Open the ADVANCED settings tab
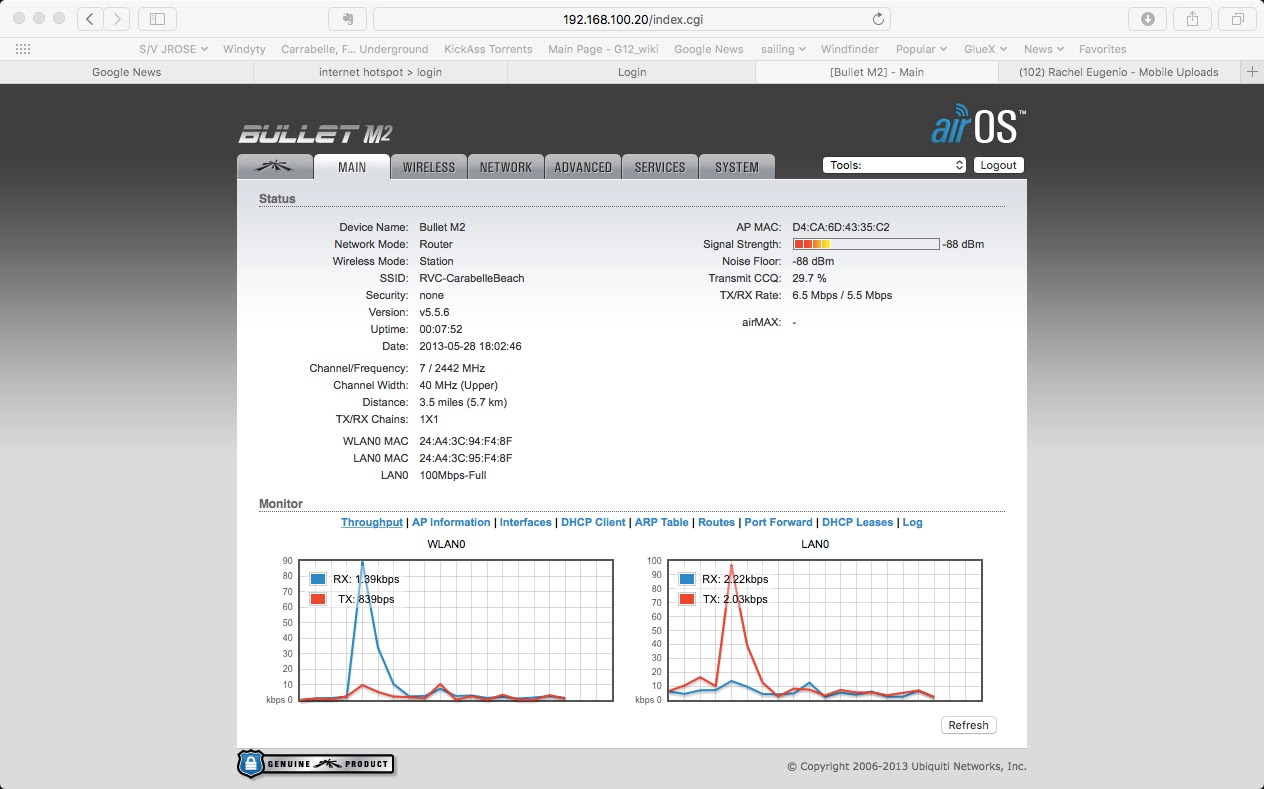 [x=583, y=167]
